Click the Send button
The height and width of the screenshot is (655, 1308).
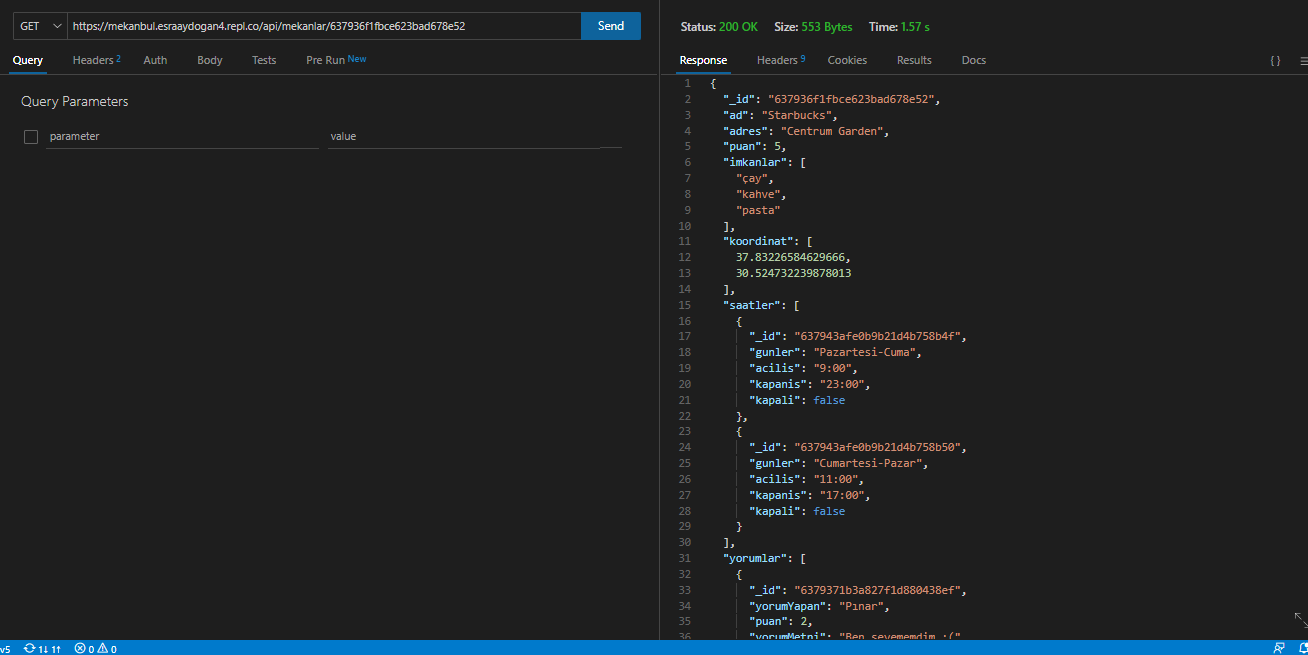coord(610,25)
